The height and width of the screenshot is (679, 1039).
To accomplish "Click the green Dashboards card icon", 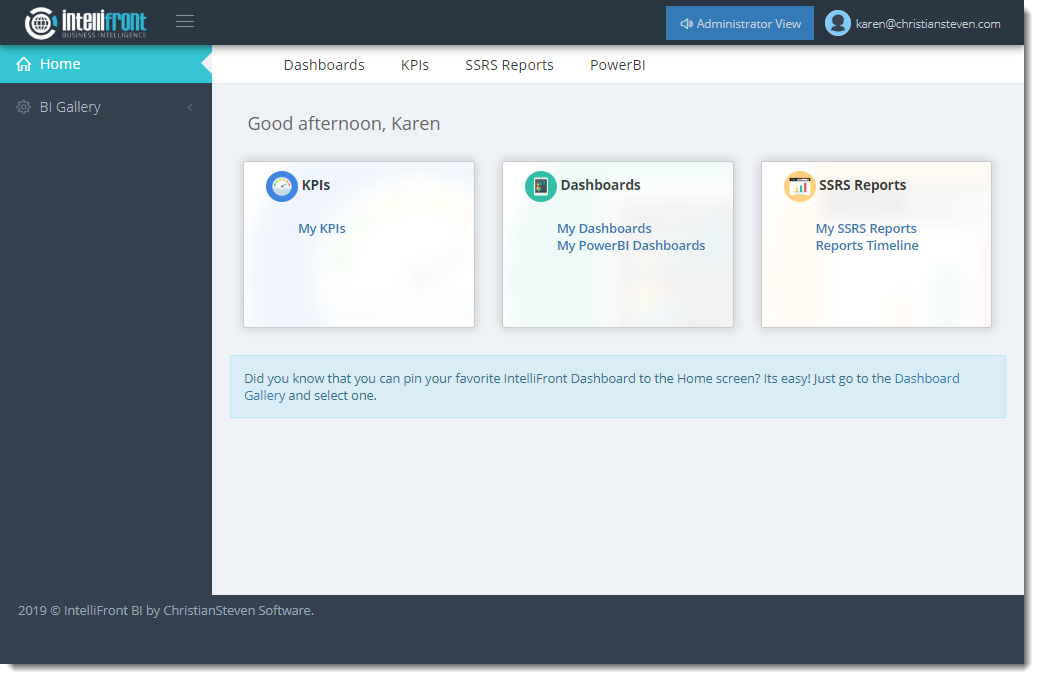I will pyautogui.click(x=541, y=186).
